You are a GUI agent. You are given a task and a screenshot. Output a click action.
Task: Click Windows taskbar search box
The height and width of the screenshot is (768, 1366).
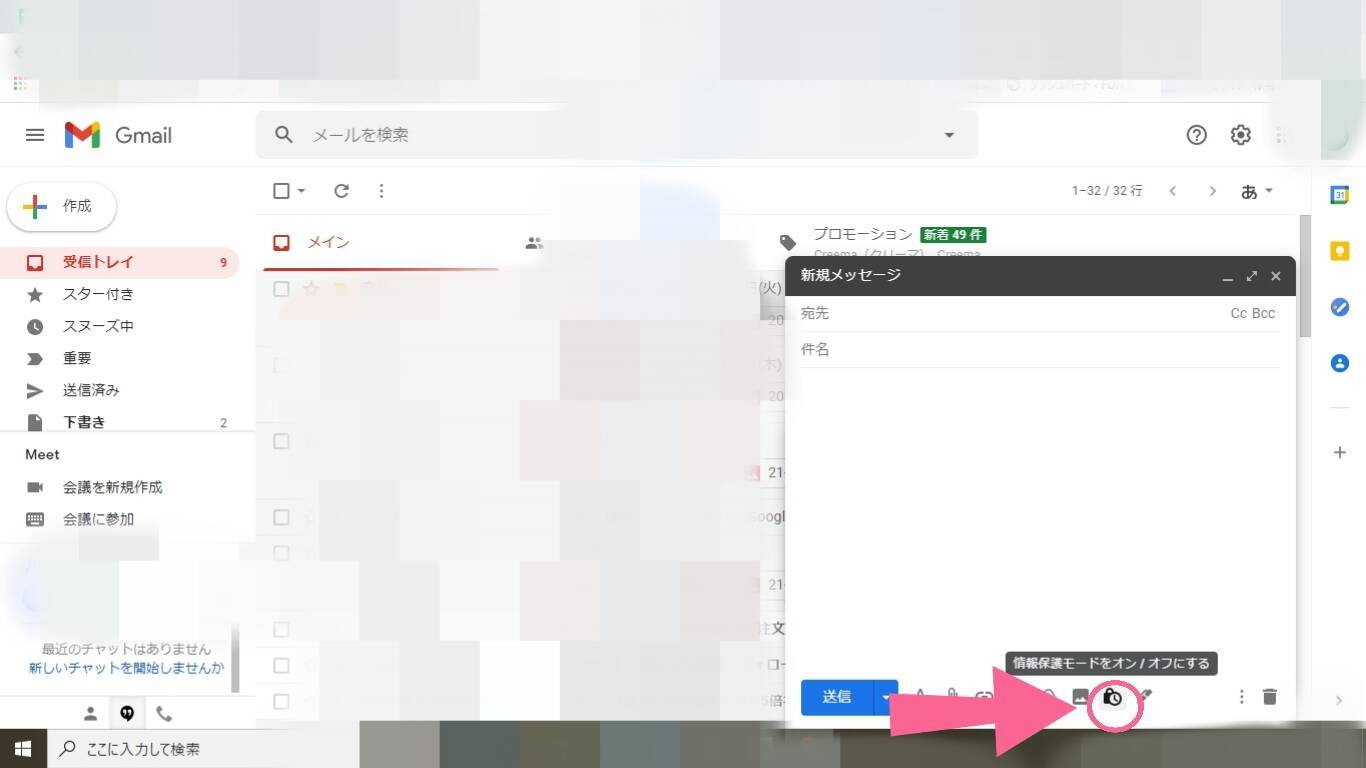(203, 748)
